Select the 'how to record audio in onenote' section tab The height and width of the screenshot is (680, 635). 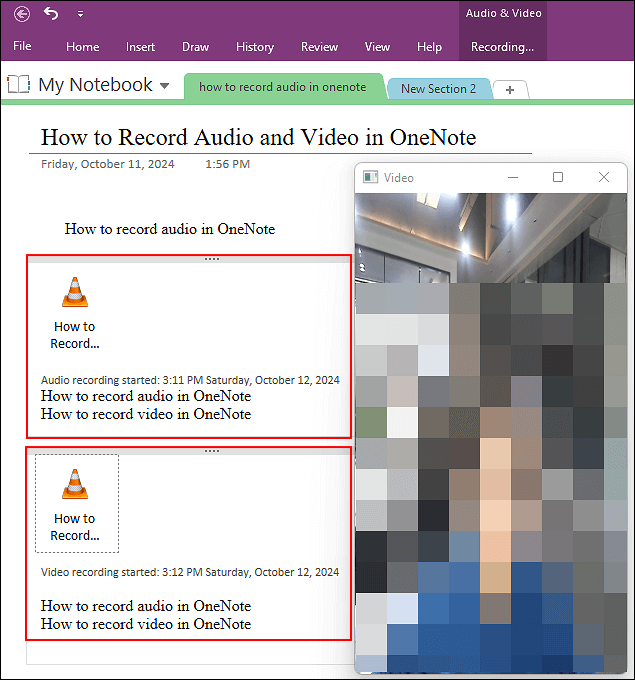point(283,87)
